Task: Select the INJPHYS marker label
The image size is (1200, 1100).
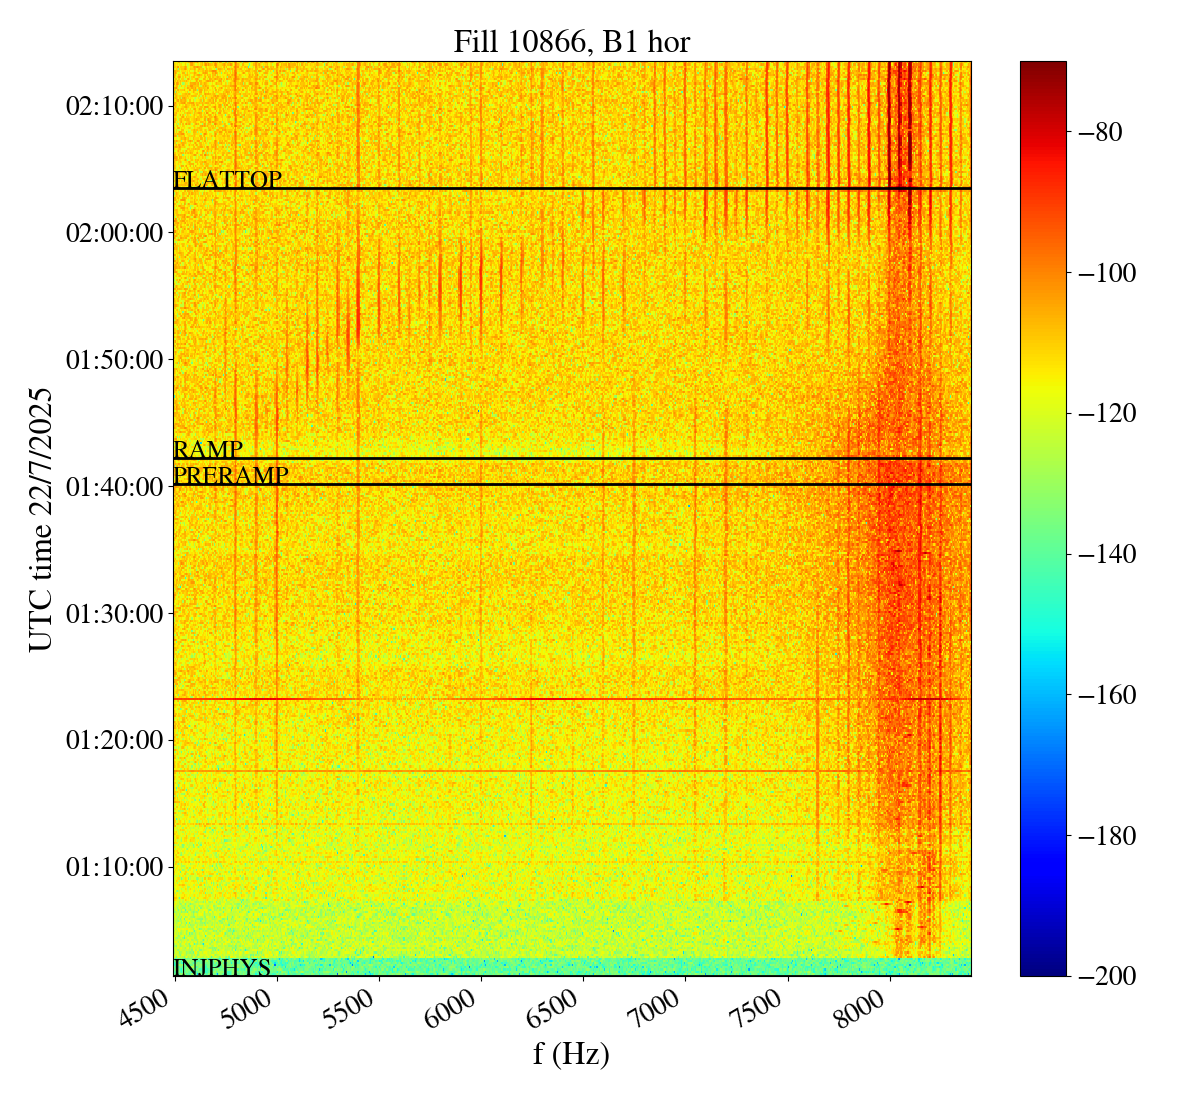Action: click(x=222, y=967)
